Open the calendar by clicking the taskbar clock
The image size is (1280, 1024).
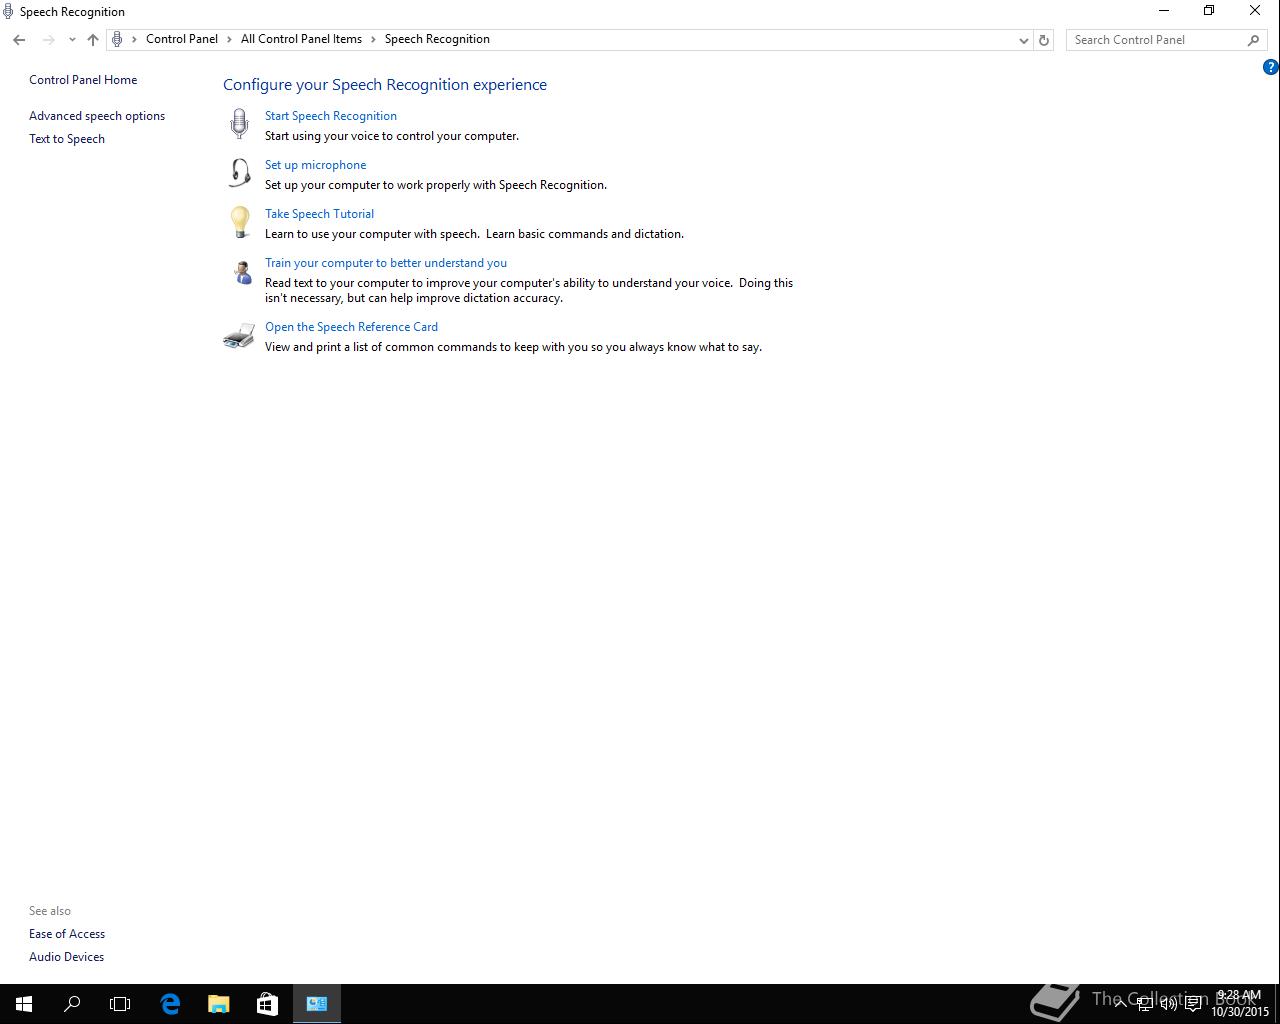tap(1240, 1004)
